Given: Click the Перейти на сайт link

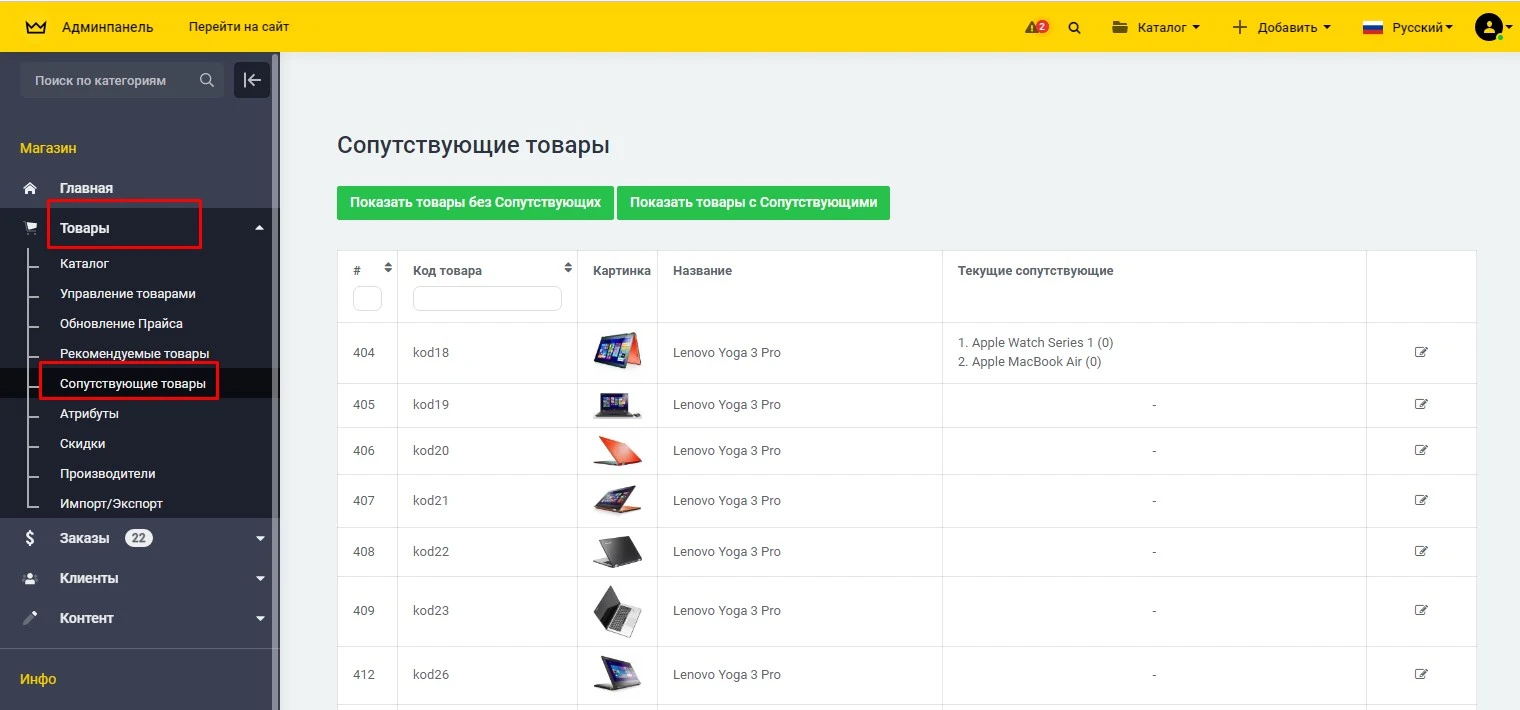Looking at the screenshot, I should pos(237,27).
